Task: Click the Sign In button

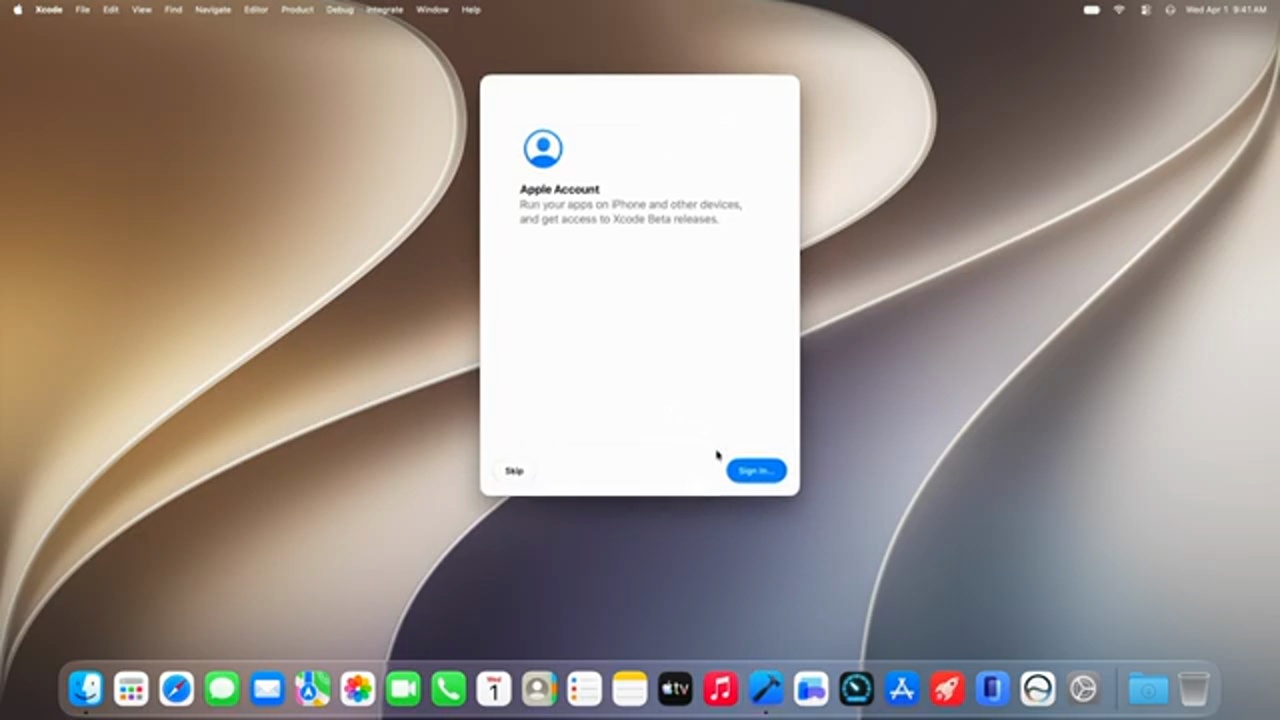Action: pyautogui.click(x=756, y=470)
